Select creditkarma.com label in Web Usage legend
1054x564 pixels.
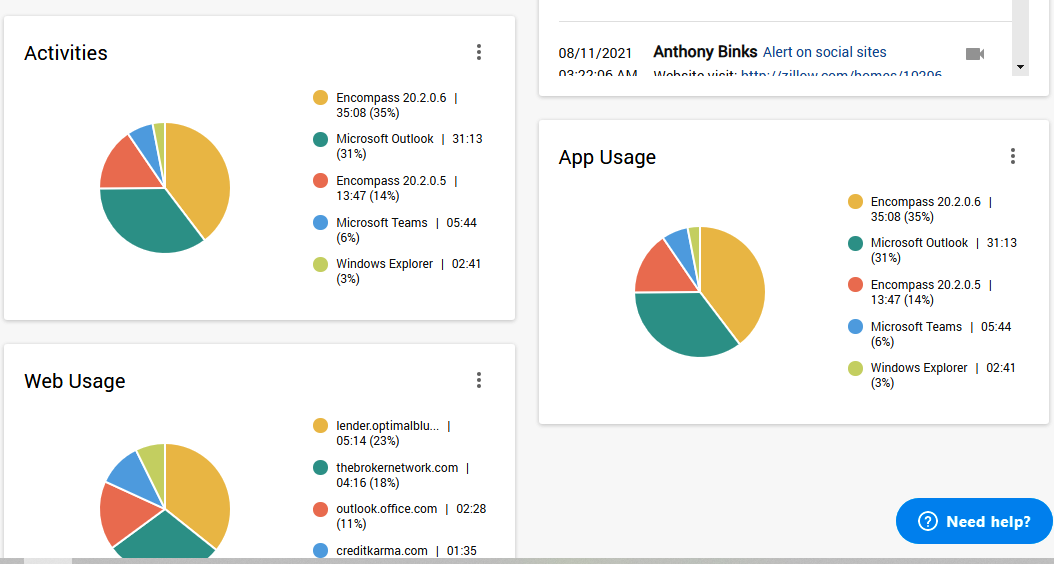[382, 551]
